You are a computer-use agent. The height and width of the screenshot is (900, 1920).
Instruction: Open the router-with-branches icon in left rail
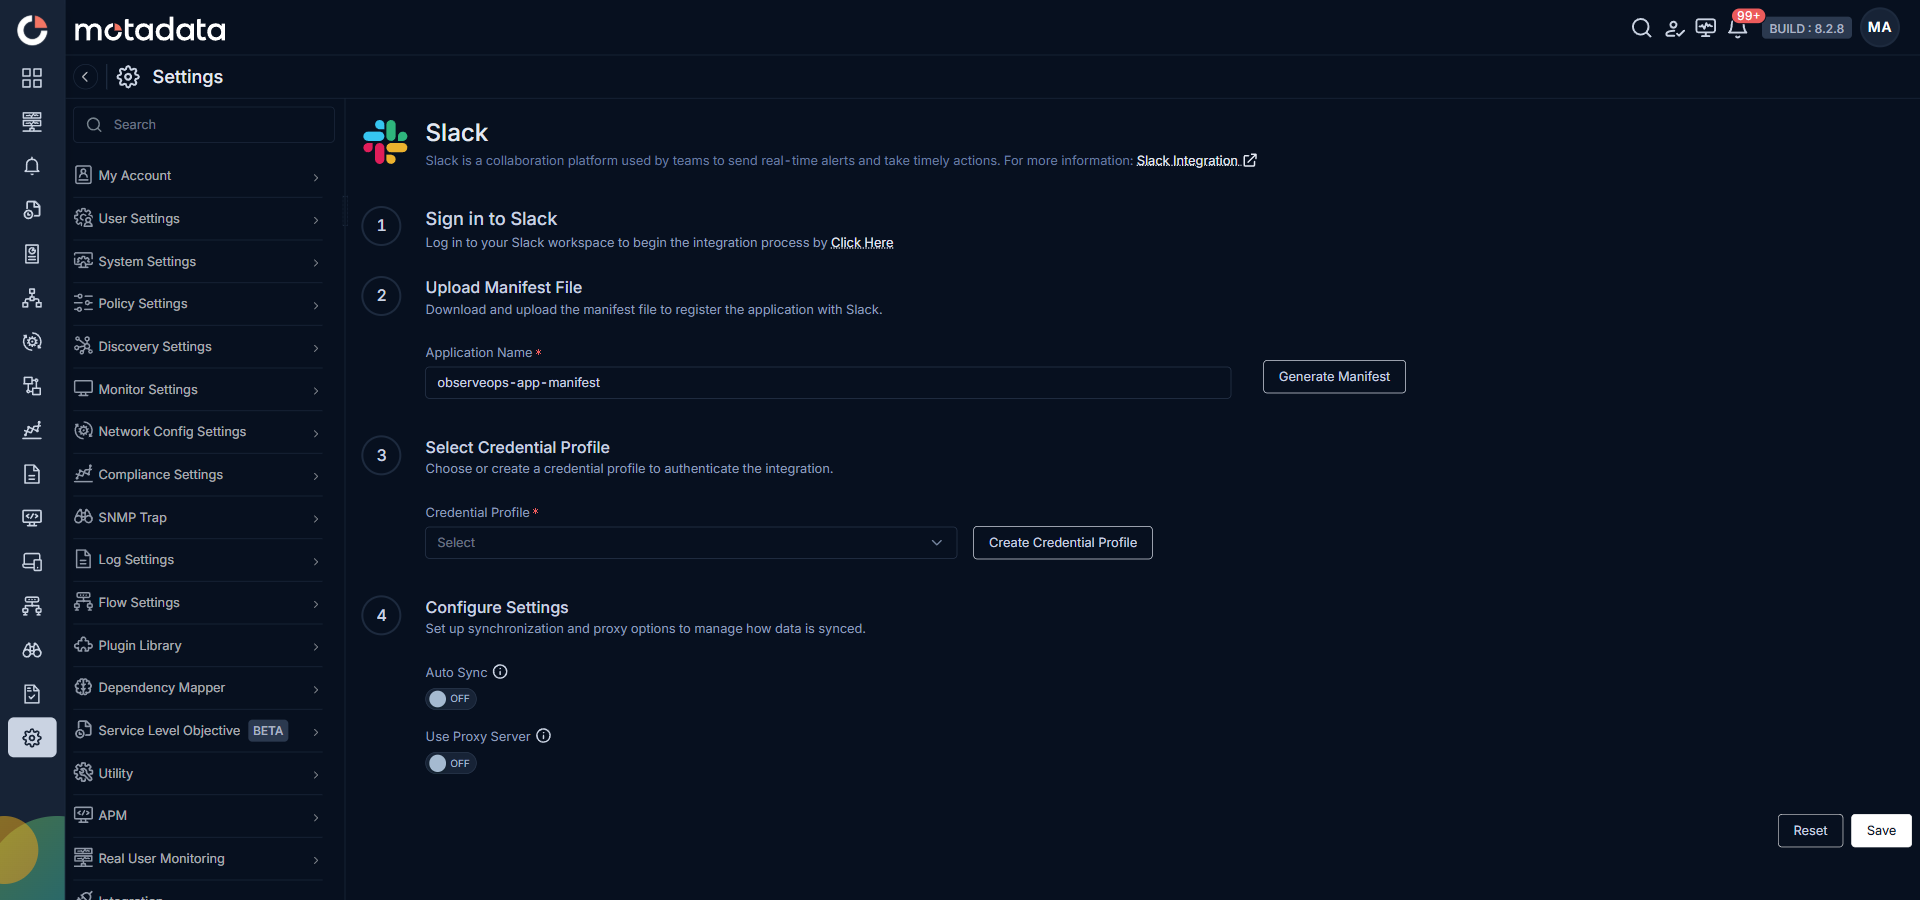pyautogui.click(x=32, y=606)
